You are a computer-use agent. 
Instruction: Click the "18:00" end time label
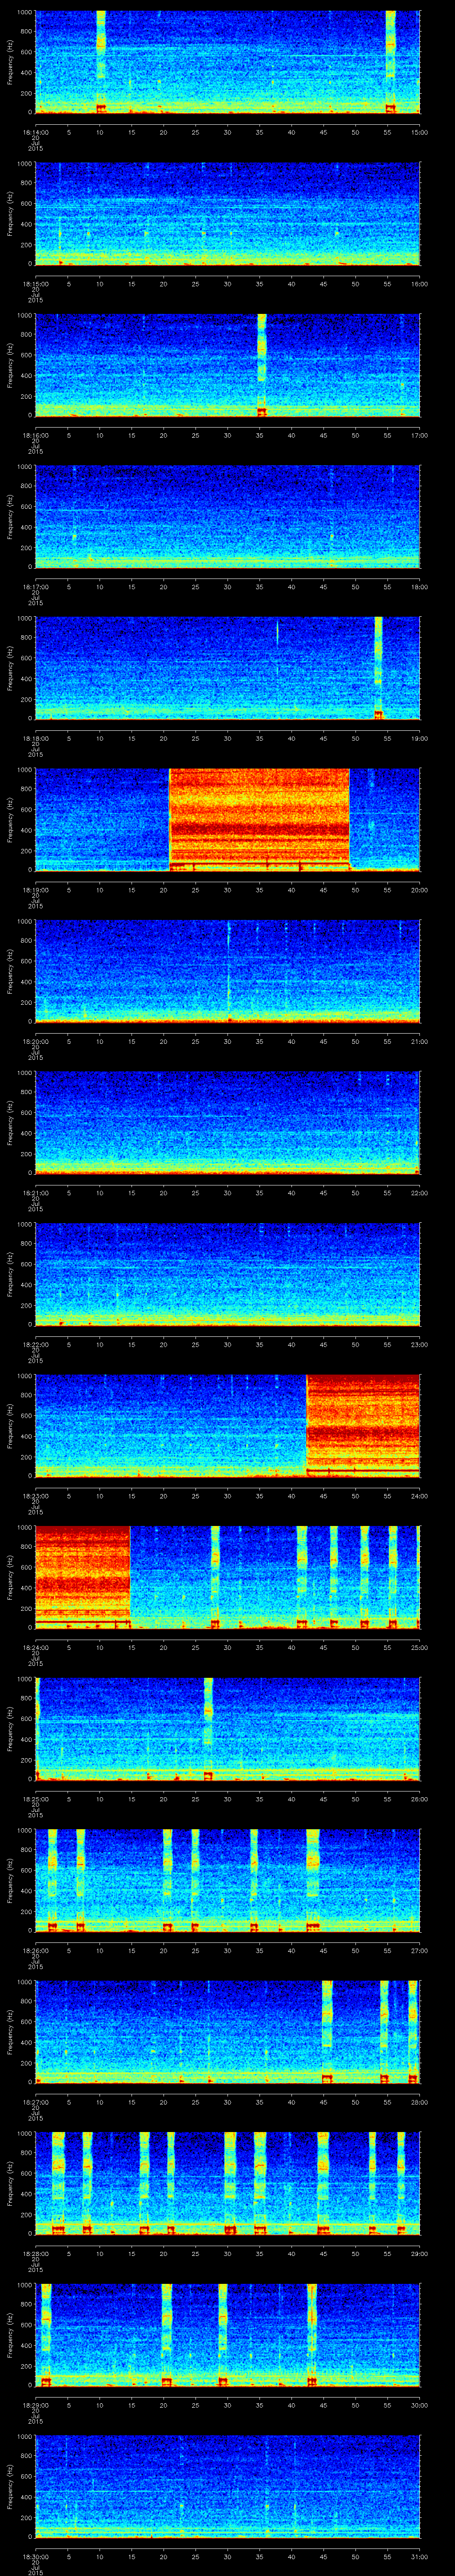(419, 587)
